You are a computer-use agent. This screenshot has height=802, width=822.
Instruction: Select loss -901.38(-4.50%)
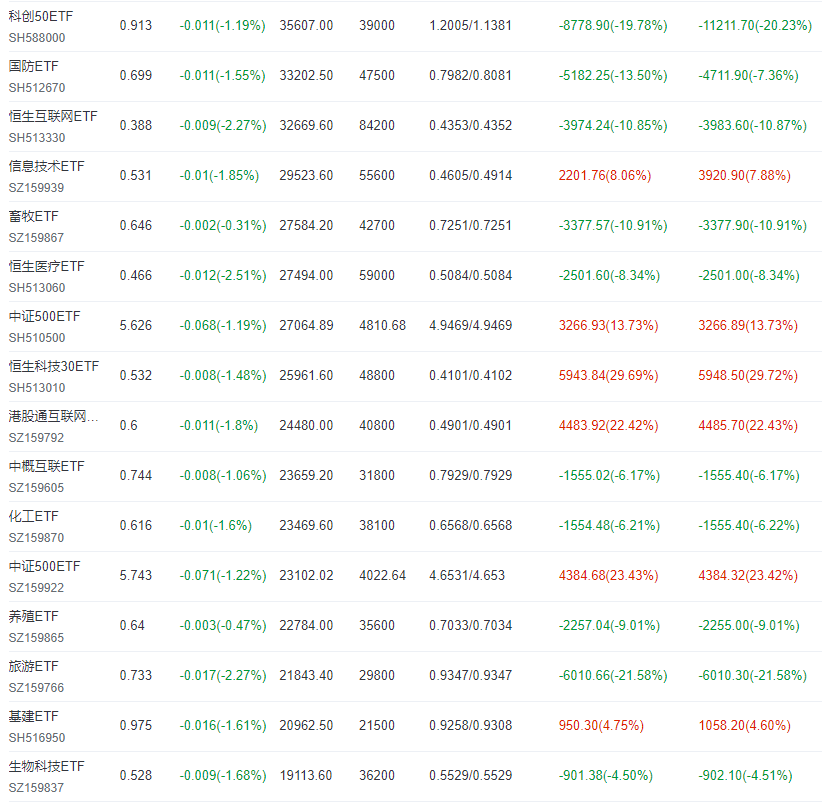606,776
